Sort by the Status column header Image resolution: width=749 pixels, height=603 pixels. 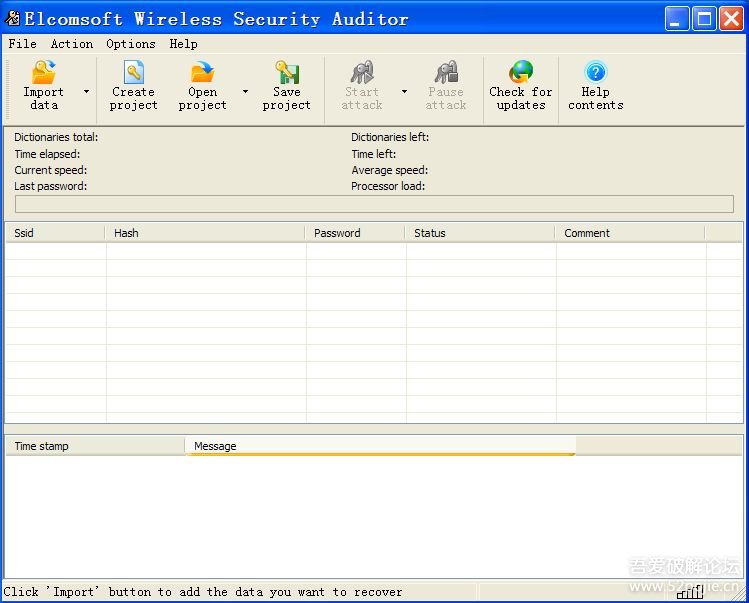coord(480,233)
